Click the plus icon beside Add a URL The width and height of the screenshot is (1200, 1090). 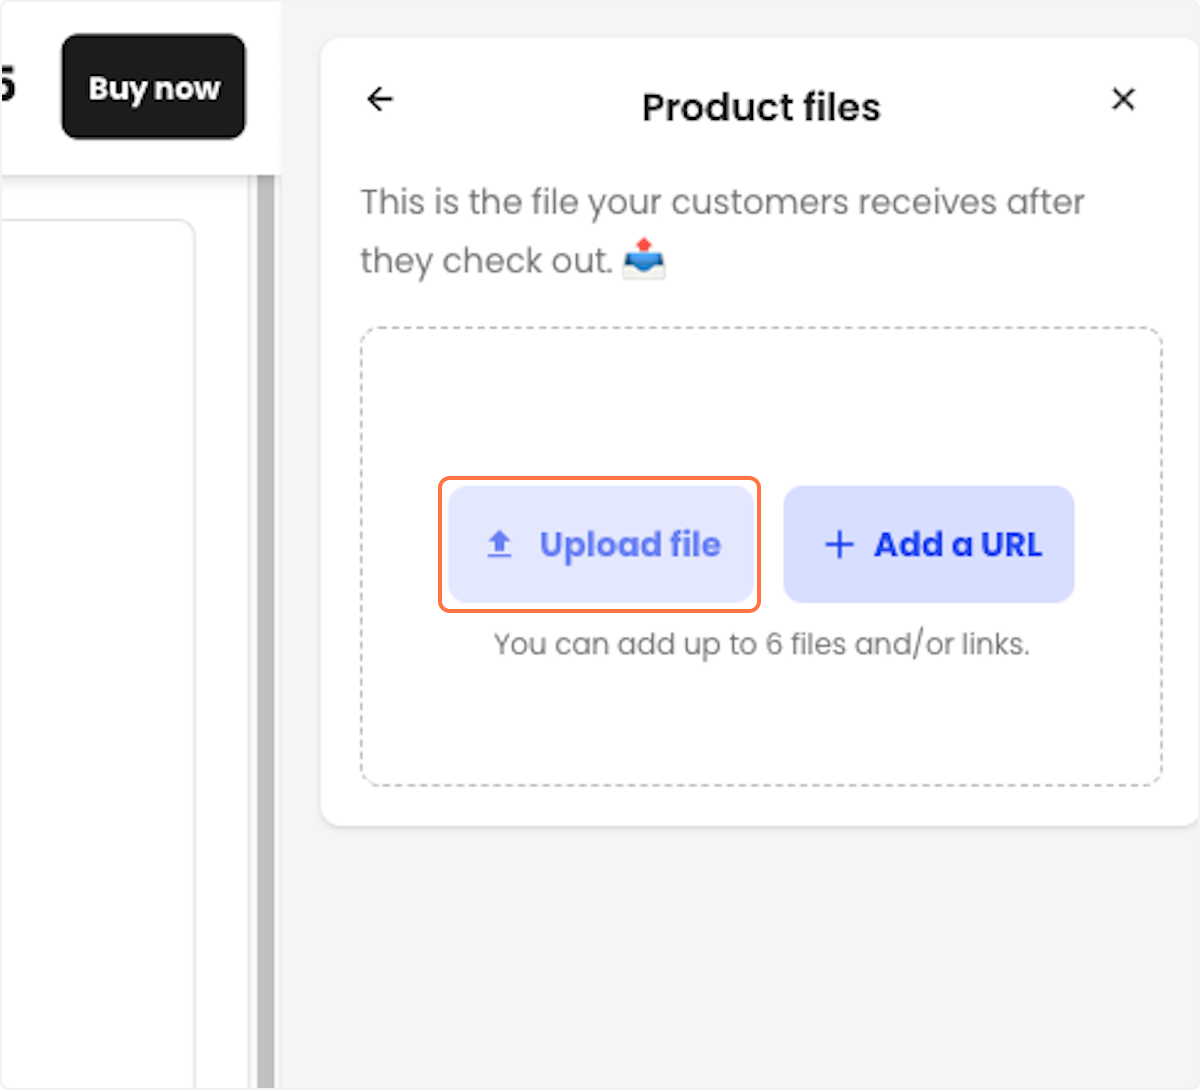pos(839,544)
